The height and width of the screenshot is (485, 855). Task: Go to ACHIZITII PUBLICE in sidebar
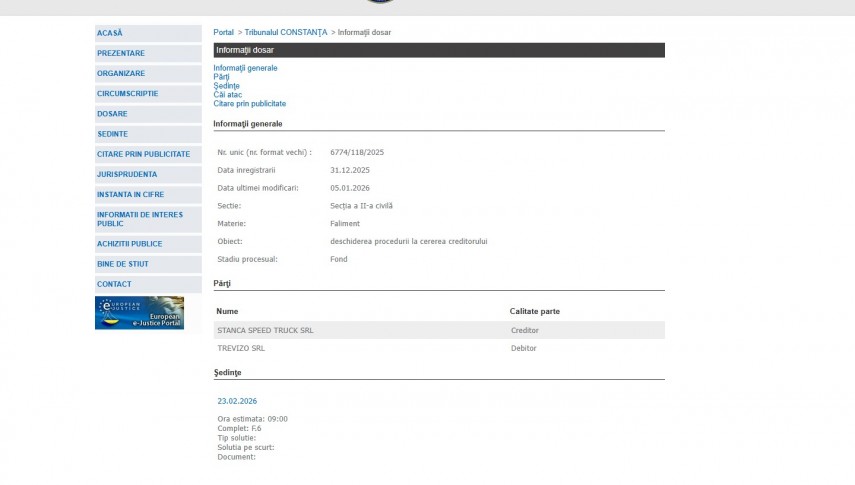[129, 244]
